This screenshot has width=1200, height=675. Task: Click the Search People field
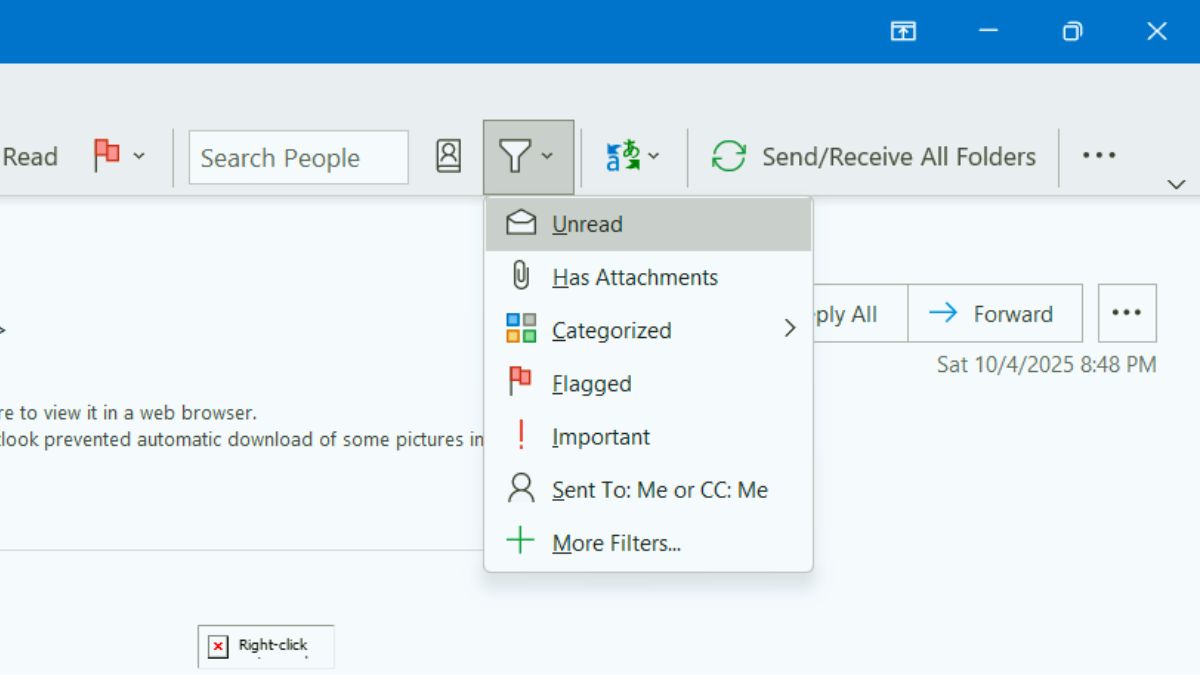[298, 158]
